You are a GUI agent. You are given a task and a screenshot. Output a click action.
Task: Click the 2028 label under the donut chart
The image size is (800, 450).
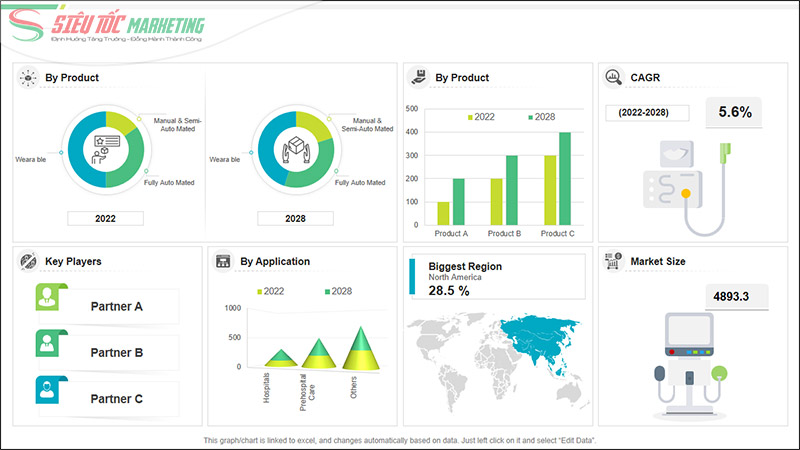[x=294, y=218]
